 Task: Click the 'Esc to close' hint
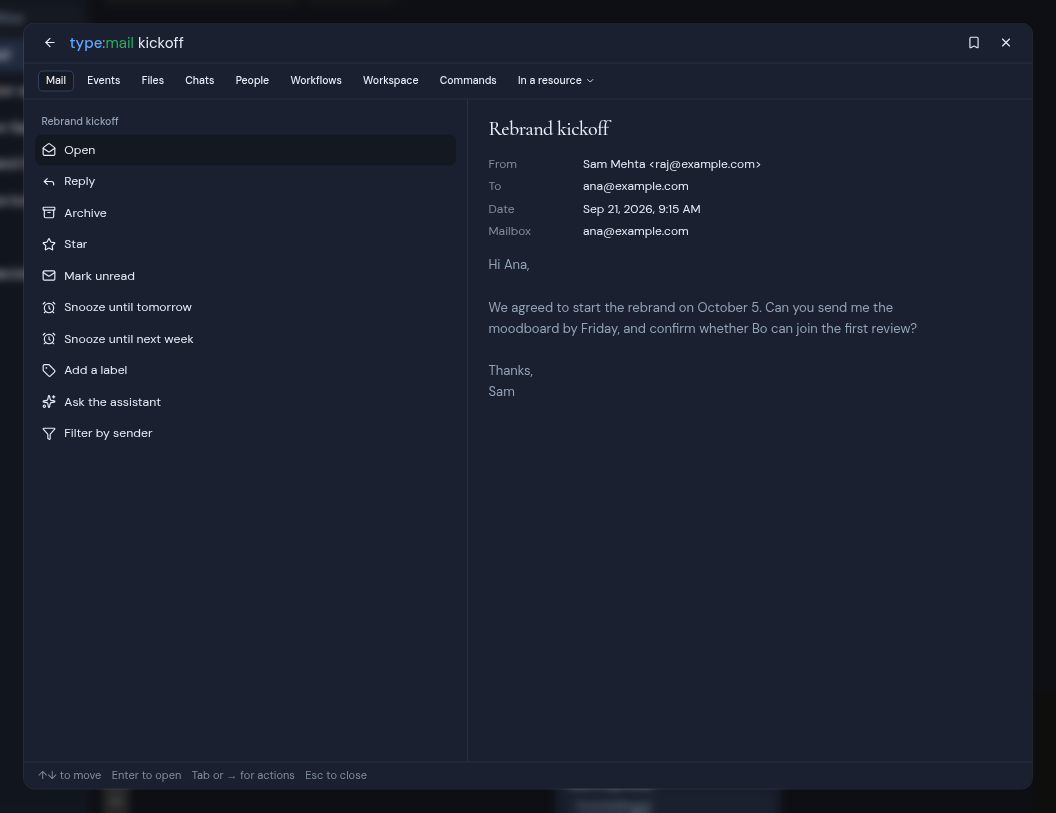coord(336,775)
